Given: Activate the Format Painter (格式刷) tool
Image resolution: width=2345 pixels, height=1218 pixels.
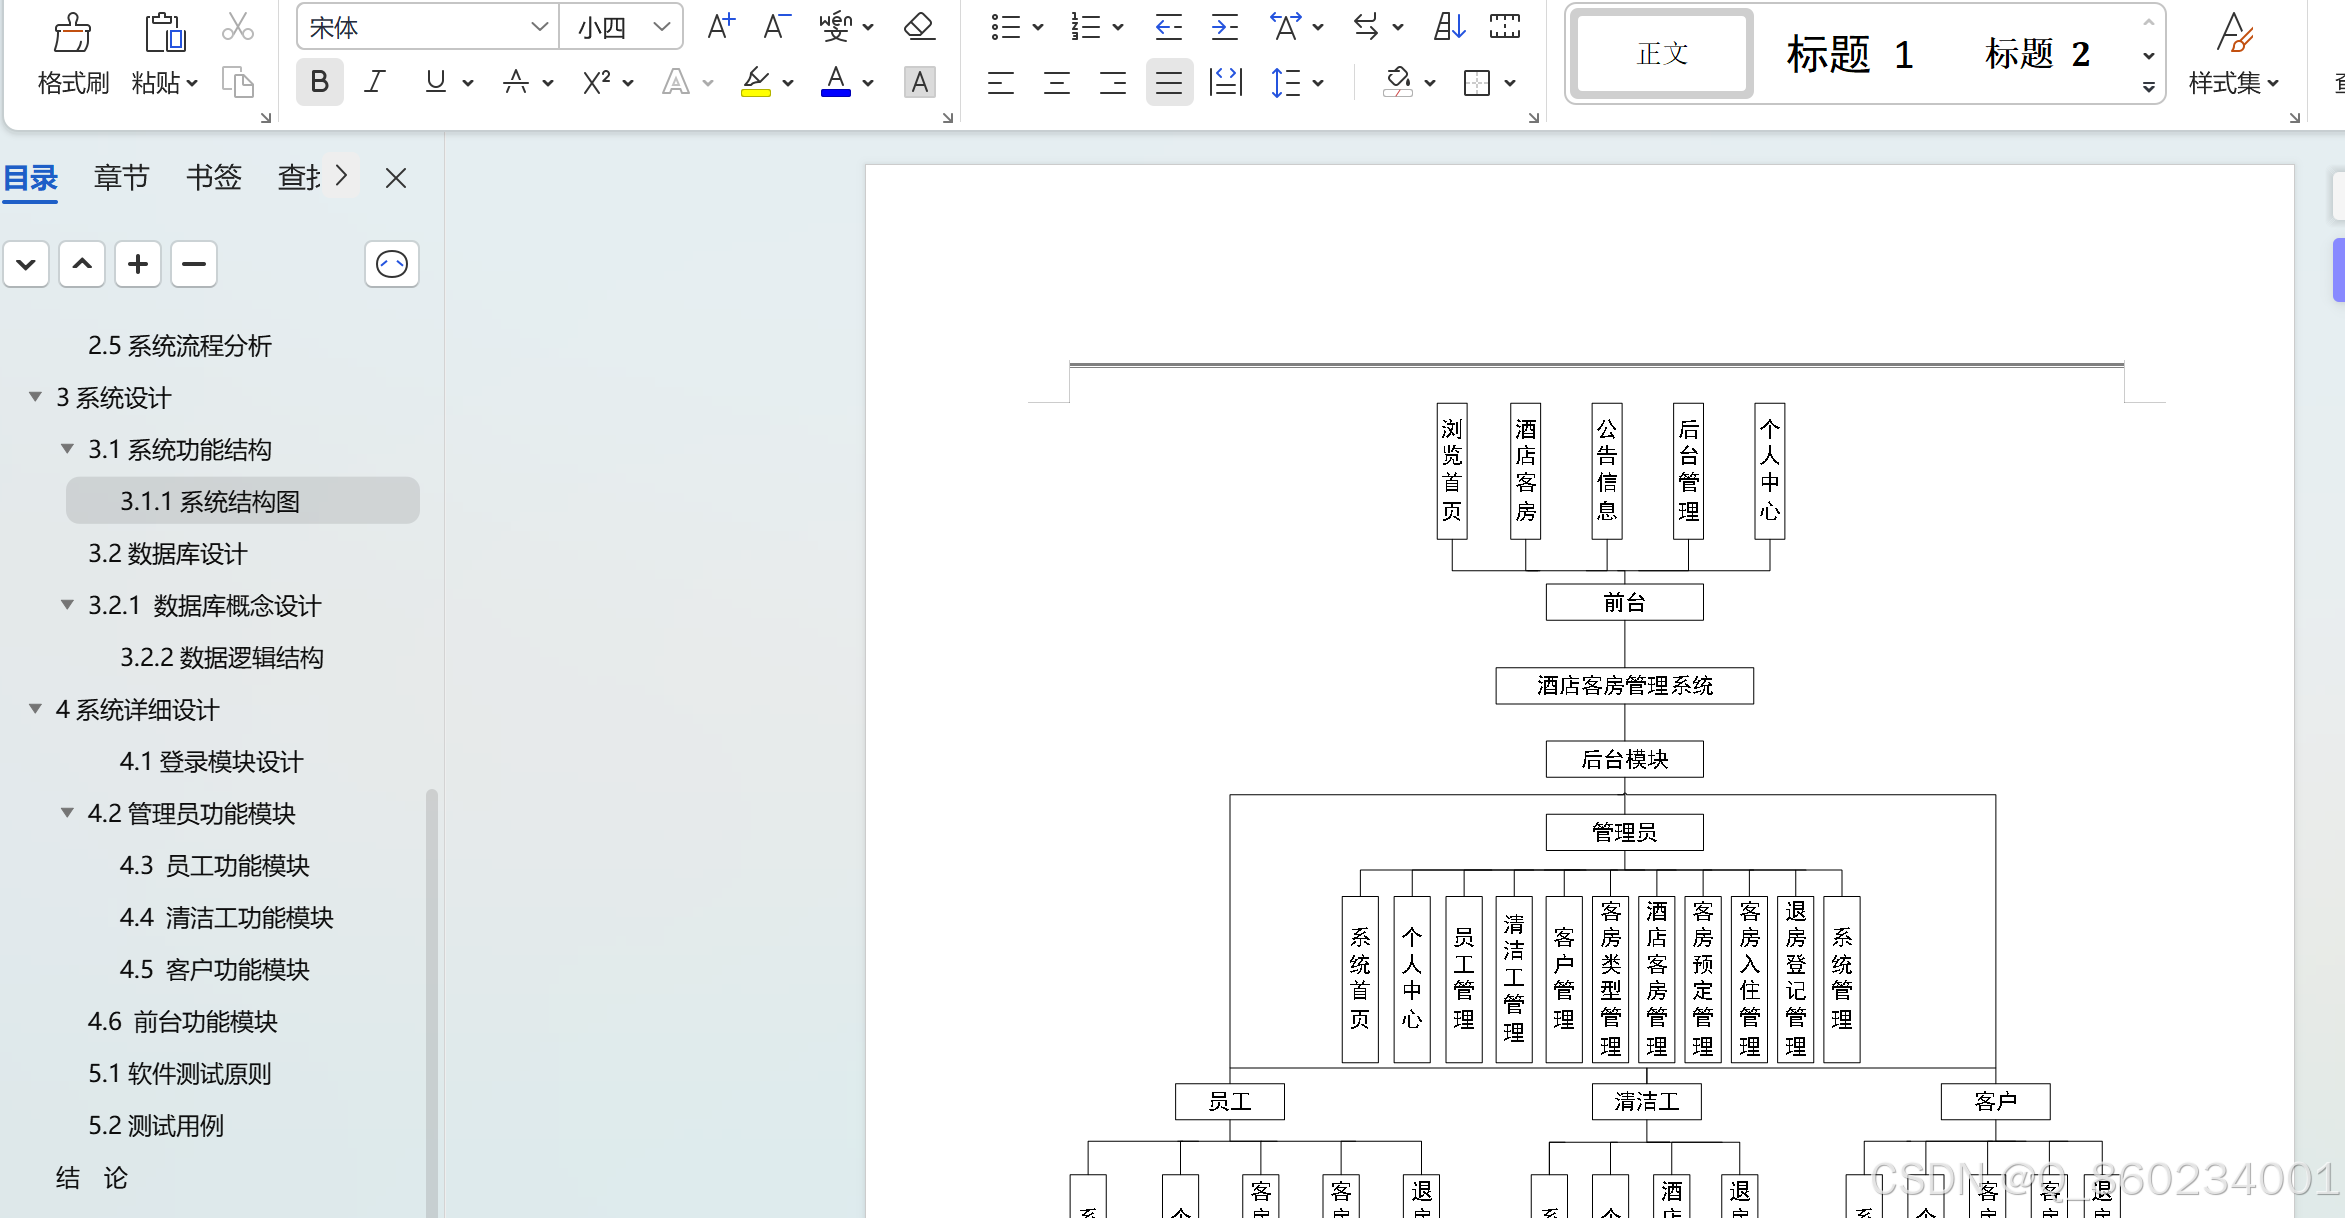Looking at the screenshot, I should (x=72, y=54).
